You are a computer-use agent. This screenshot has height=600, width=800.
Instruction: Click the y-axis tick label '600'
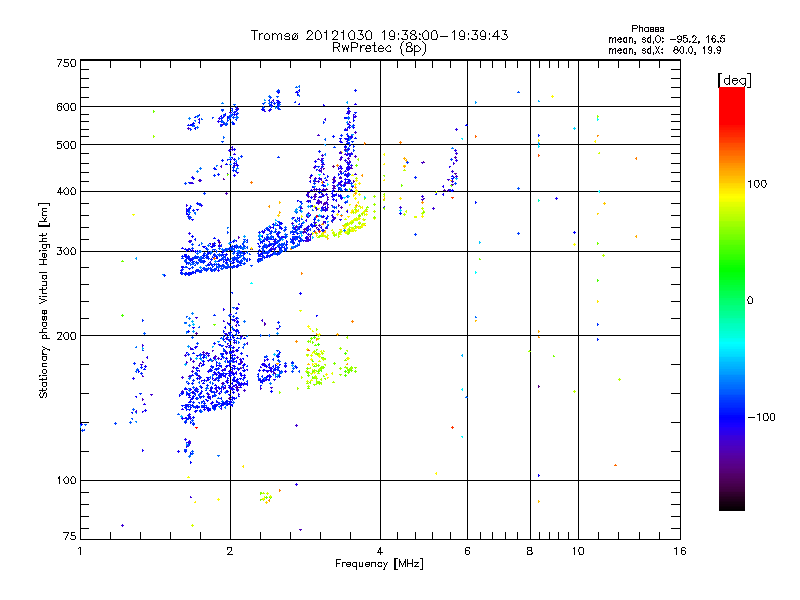click(x=66, y=107)
